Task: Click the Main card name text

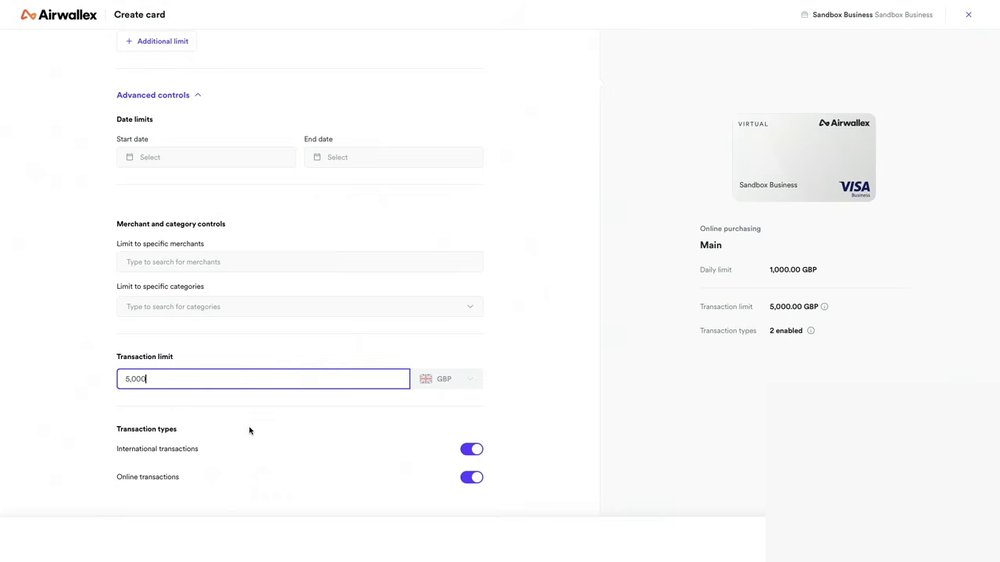Action: 710,245
